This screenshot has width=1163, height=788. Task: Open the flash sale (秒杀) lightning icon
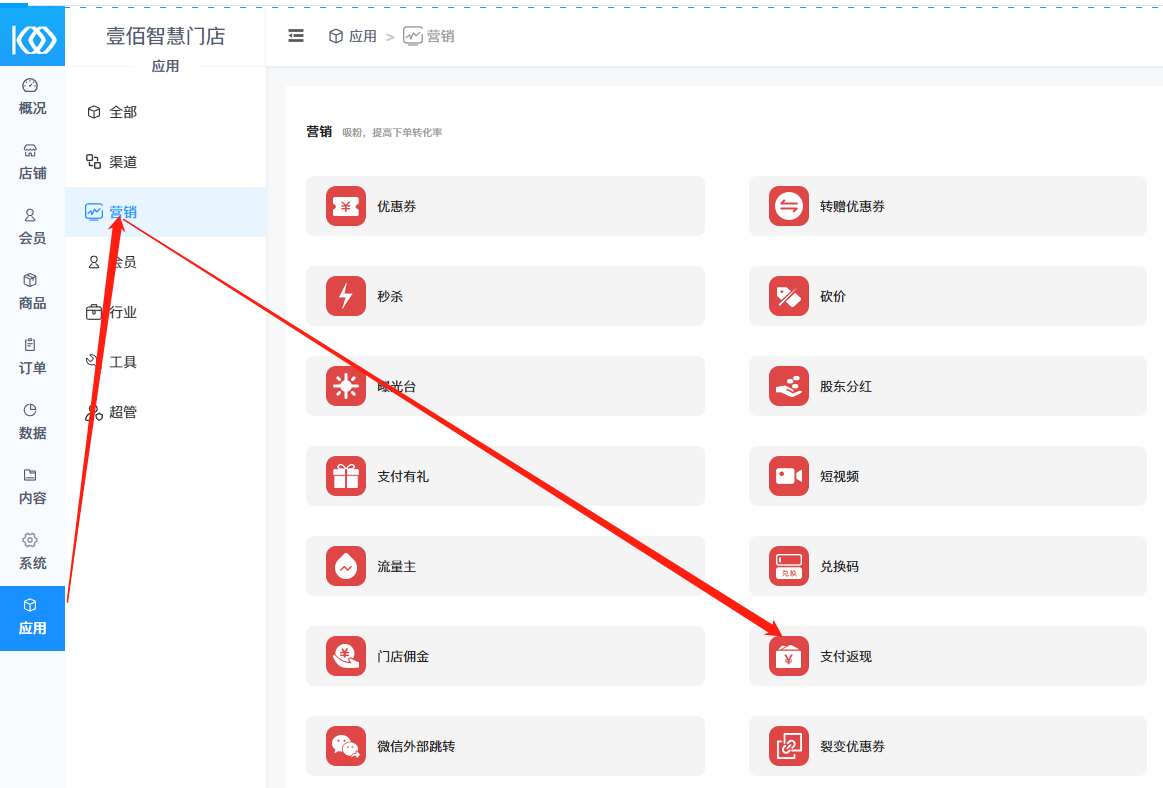click(x=346, y=296)
